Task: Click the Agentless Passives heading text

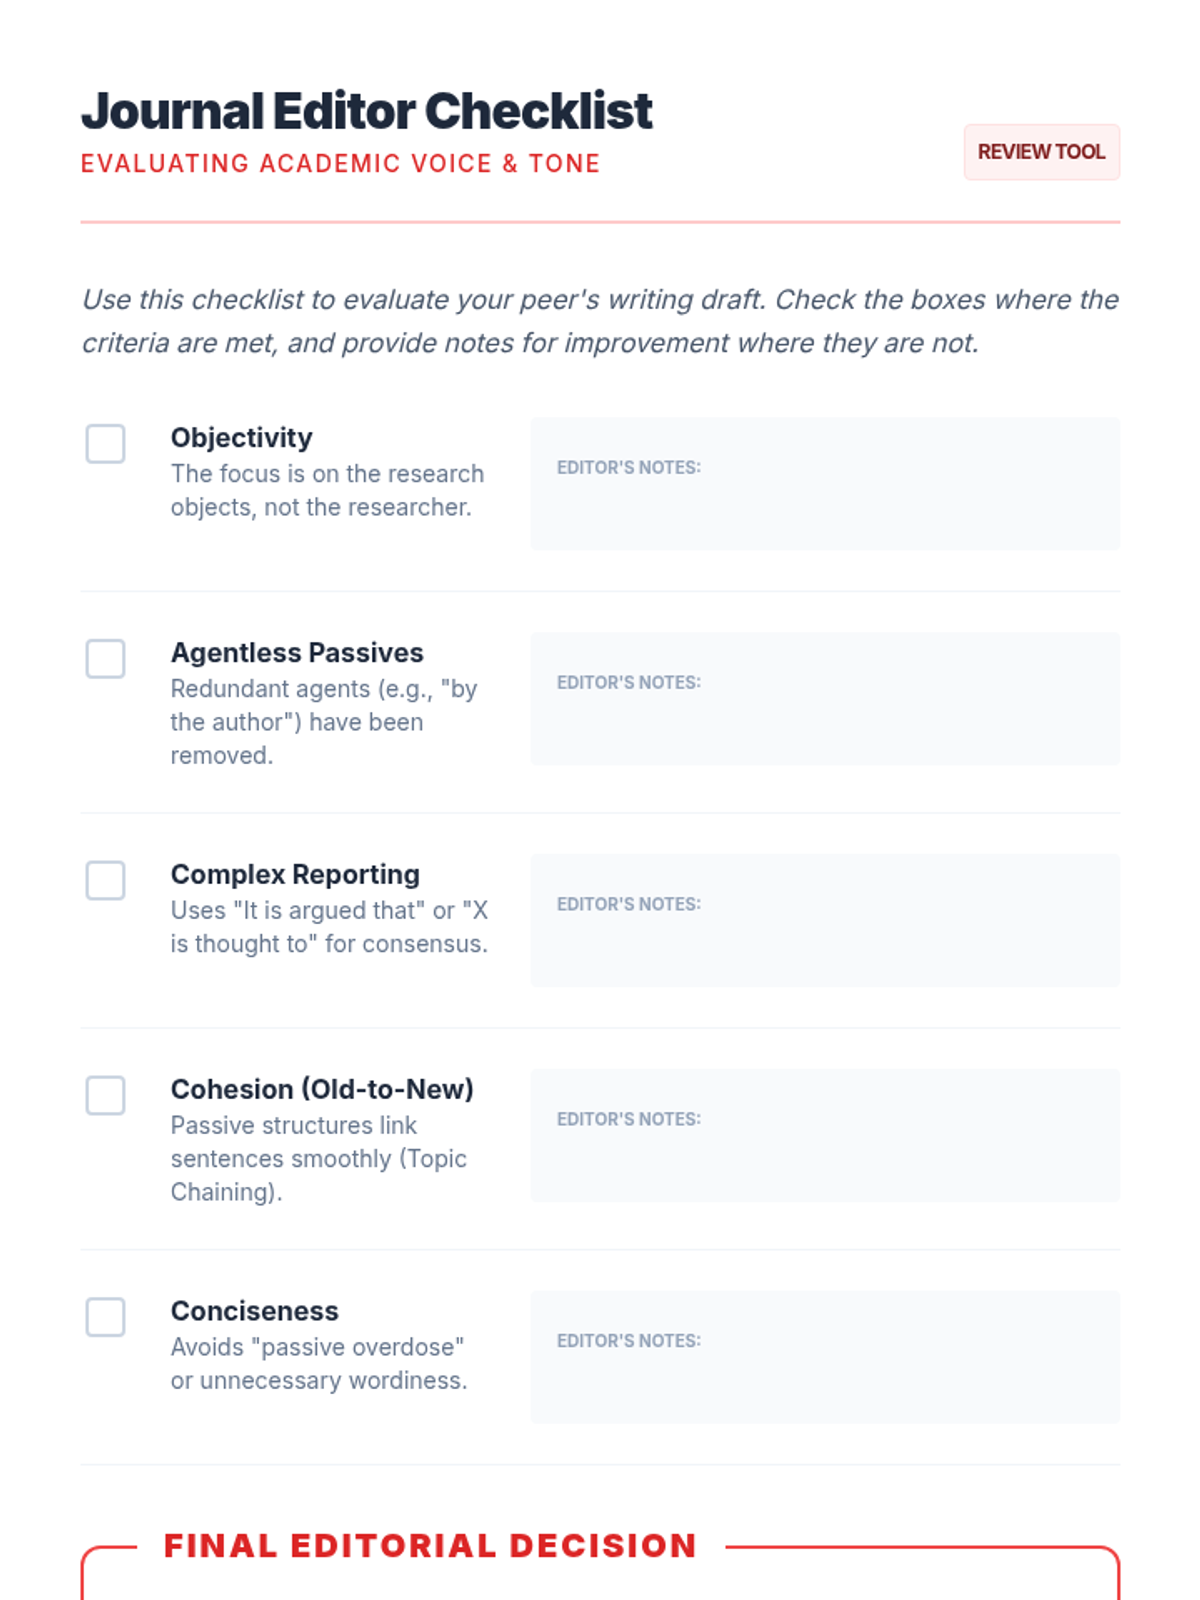Action: 297,653
